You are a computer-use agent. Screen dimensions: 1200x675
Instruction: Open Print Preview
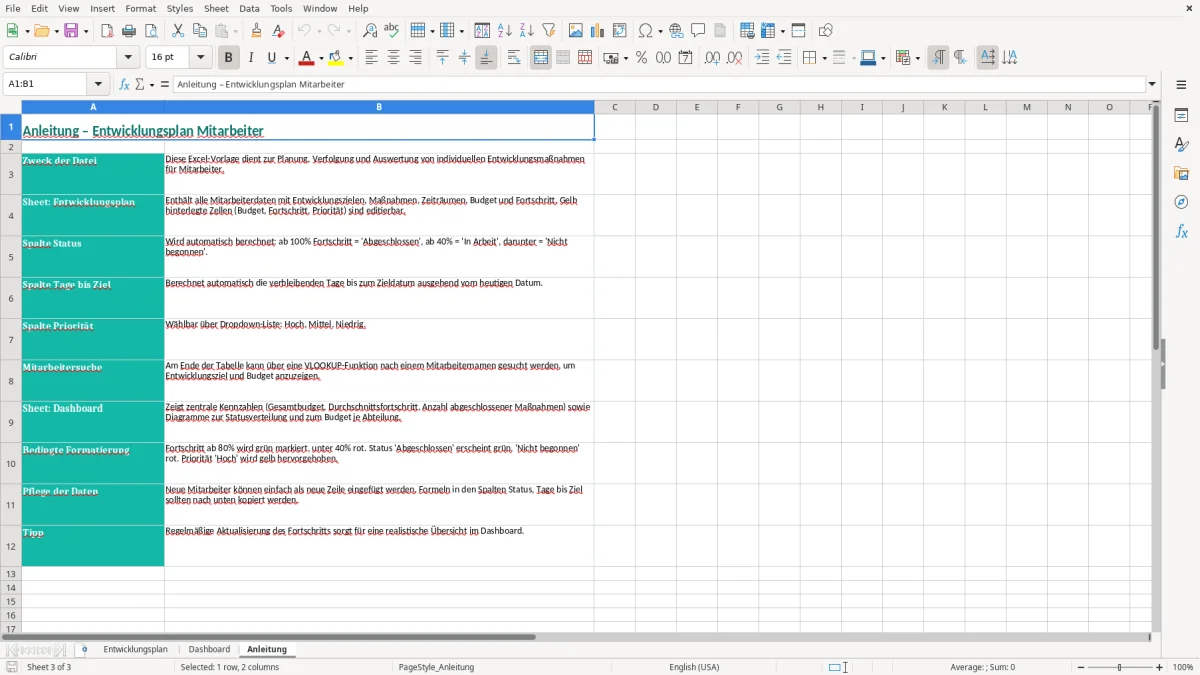click(151, 31)
